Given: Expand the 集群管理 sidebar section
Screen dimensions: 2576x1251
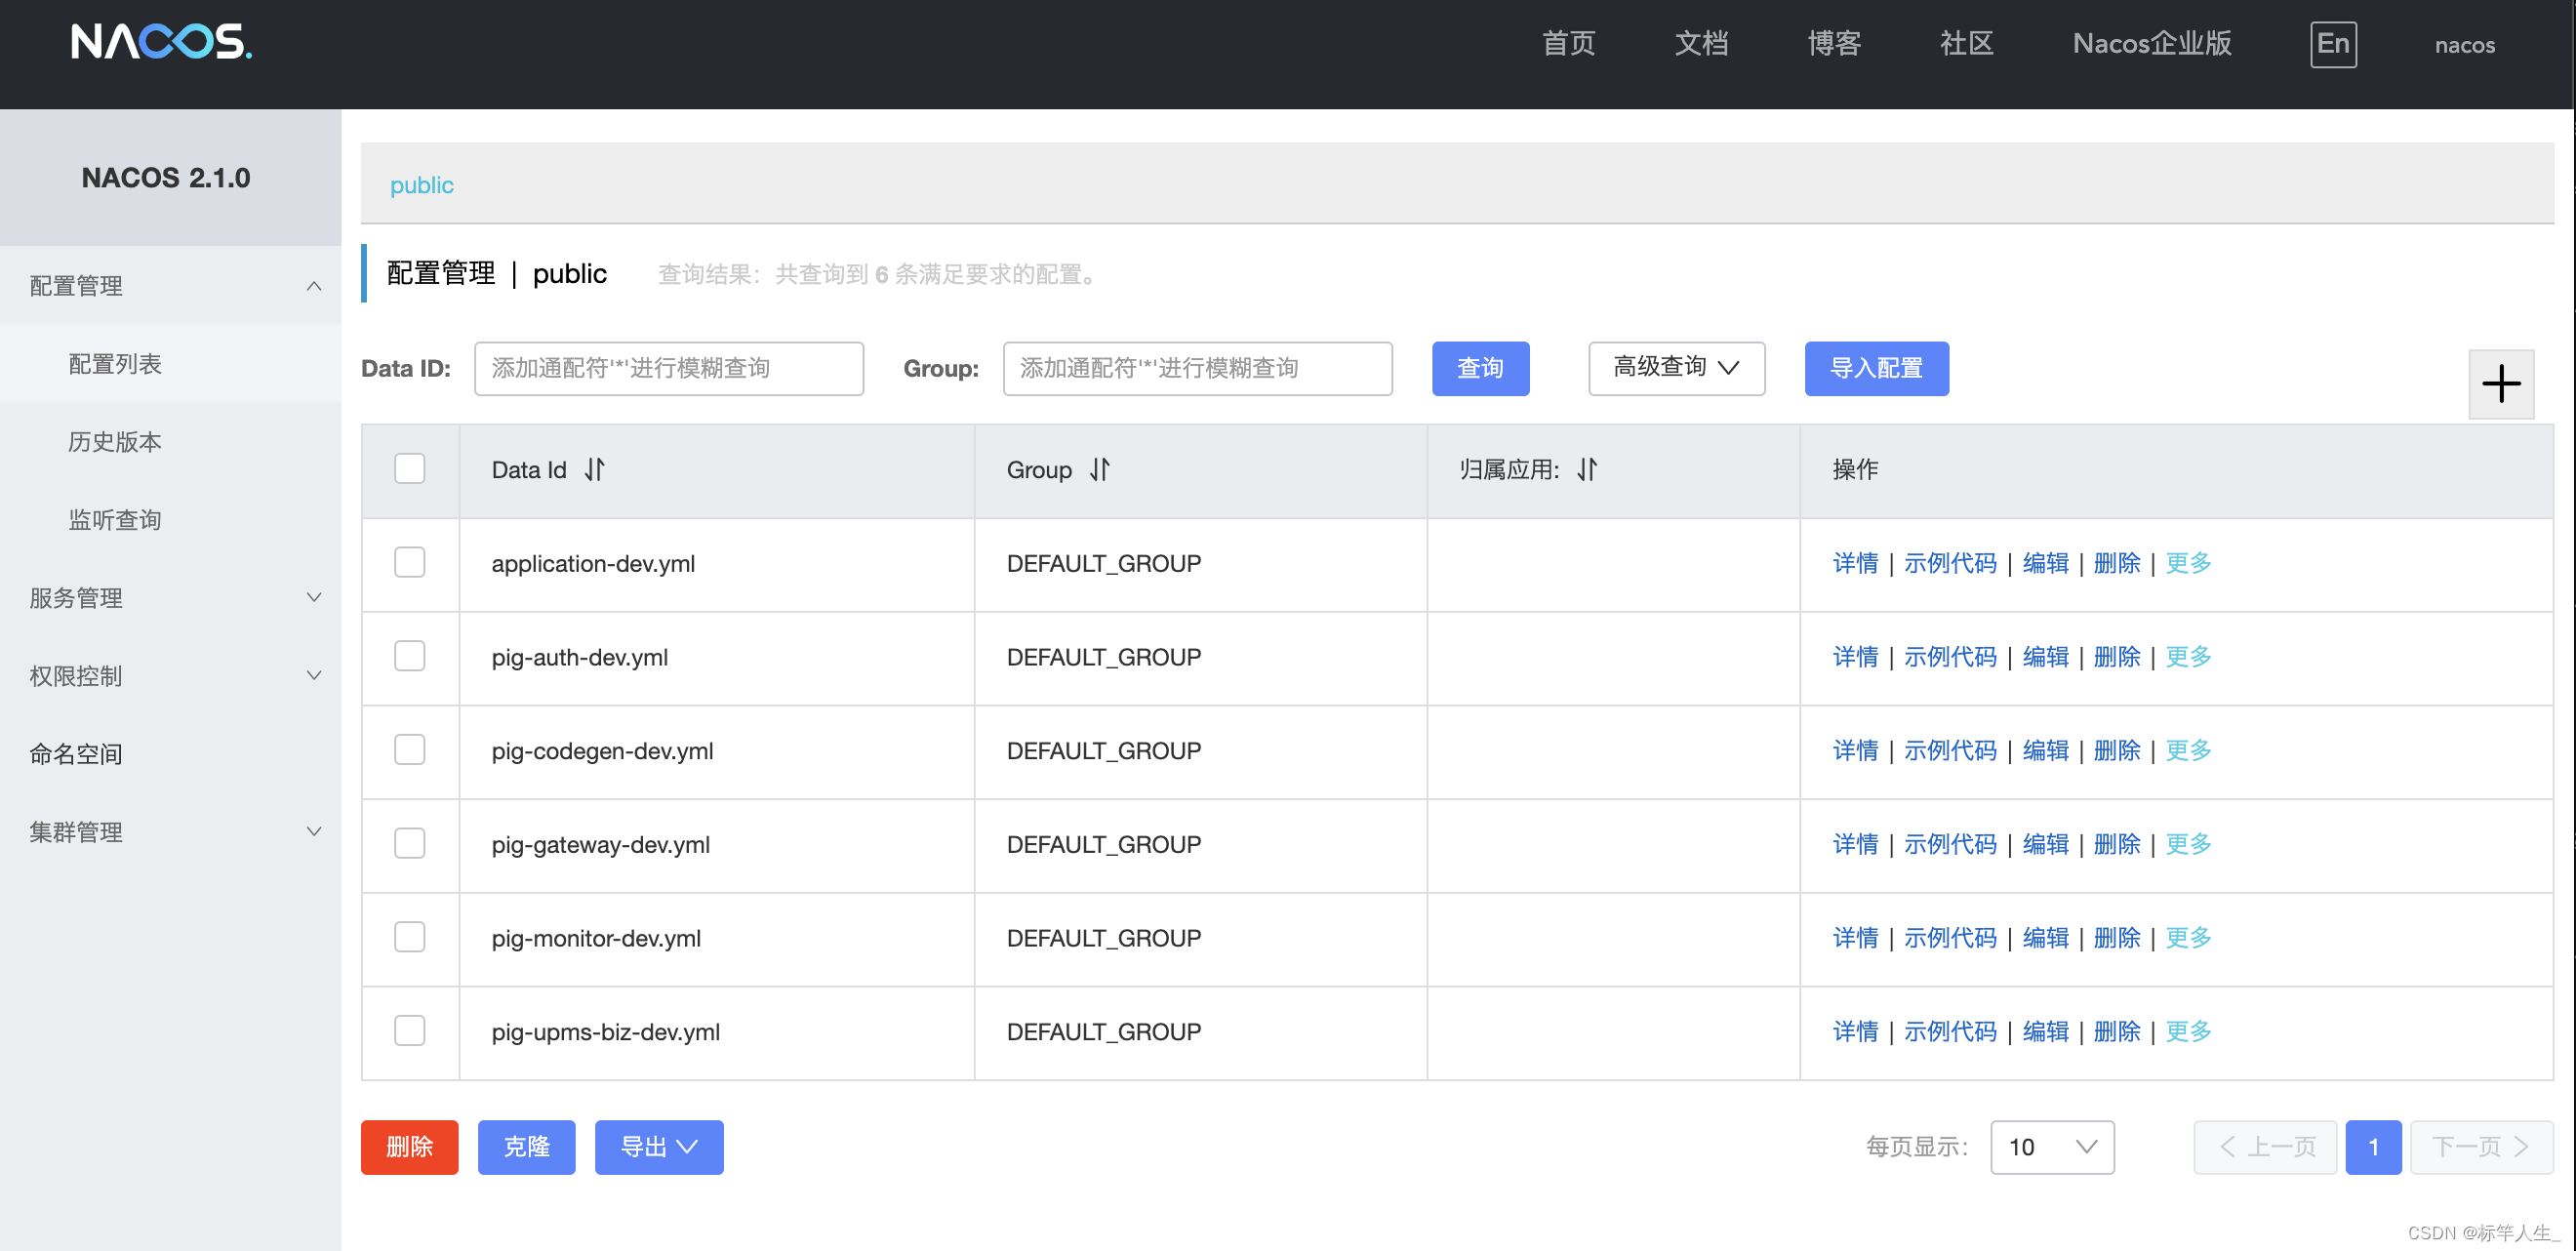Looking at the screenshot, I should [x=170, y=832].
